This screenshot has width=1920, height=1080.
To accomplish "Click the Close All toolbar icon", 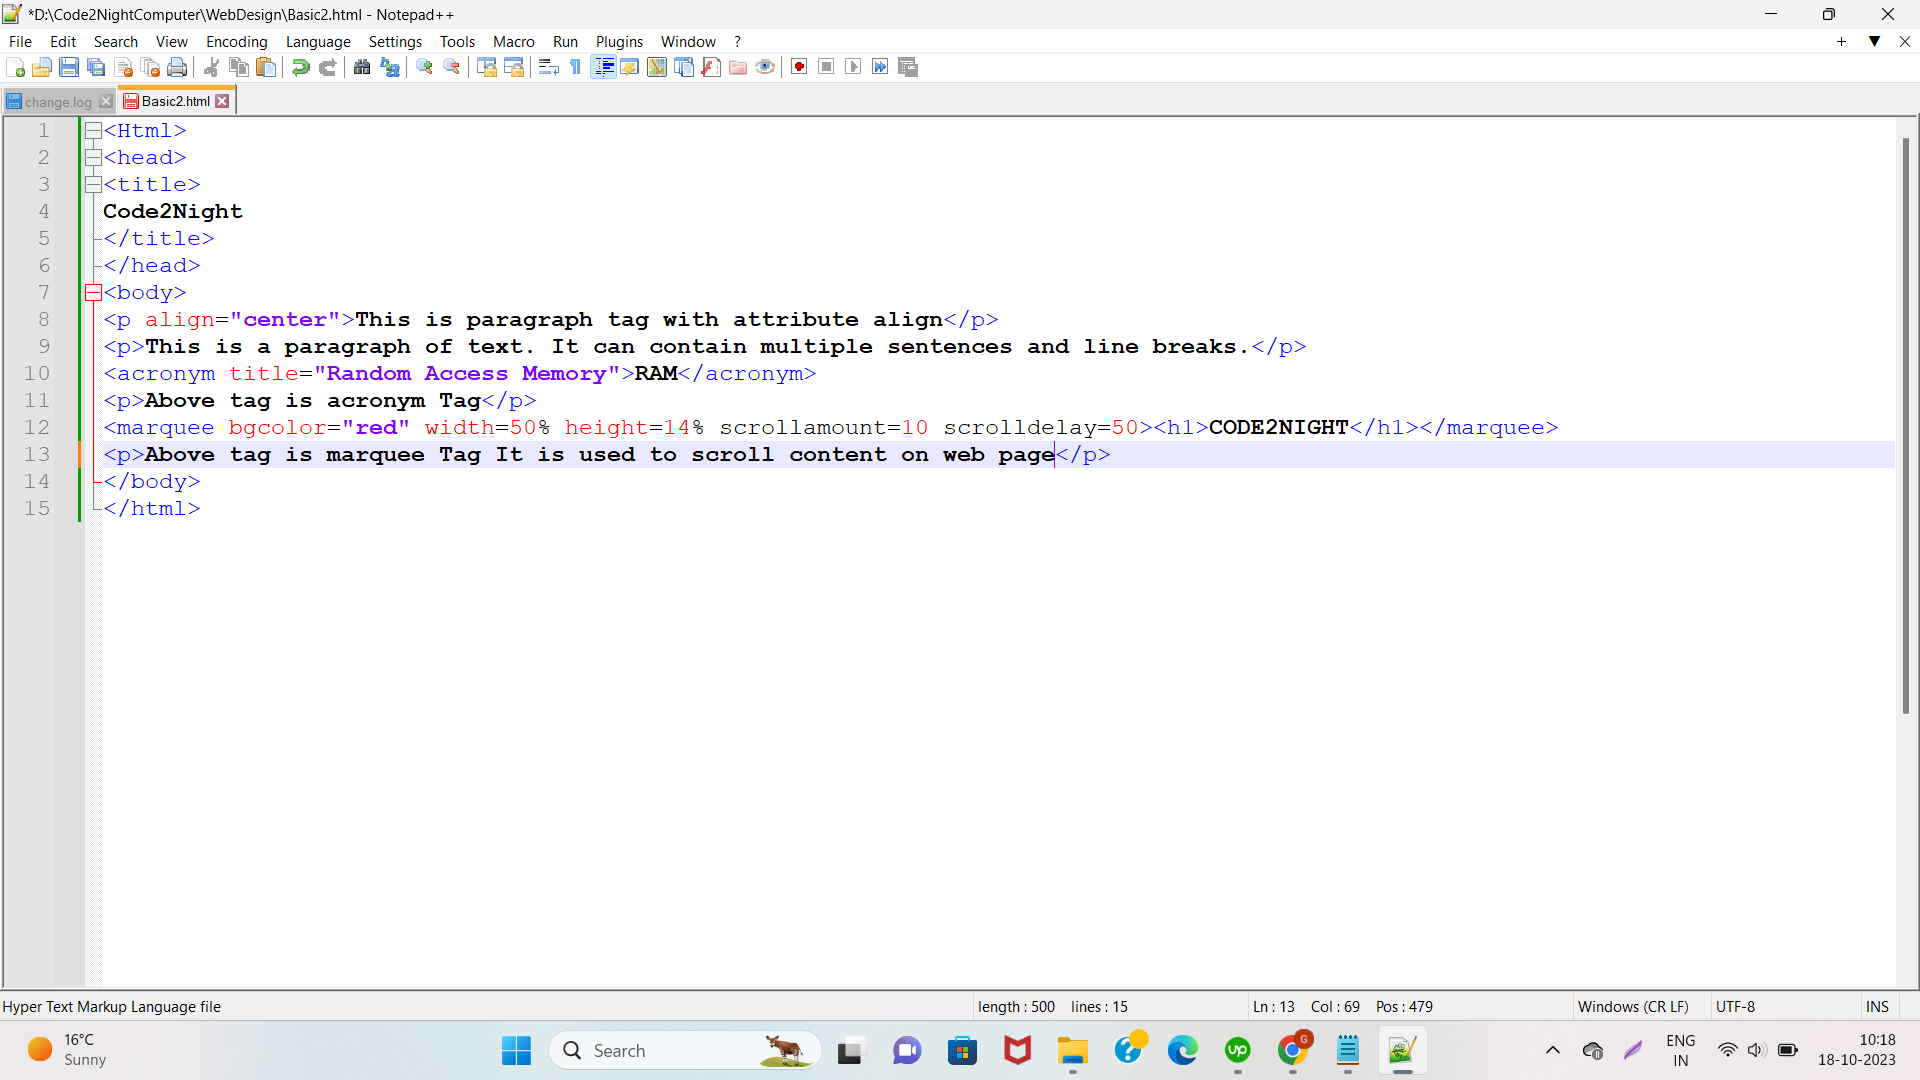I will pos(151,67).
